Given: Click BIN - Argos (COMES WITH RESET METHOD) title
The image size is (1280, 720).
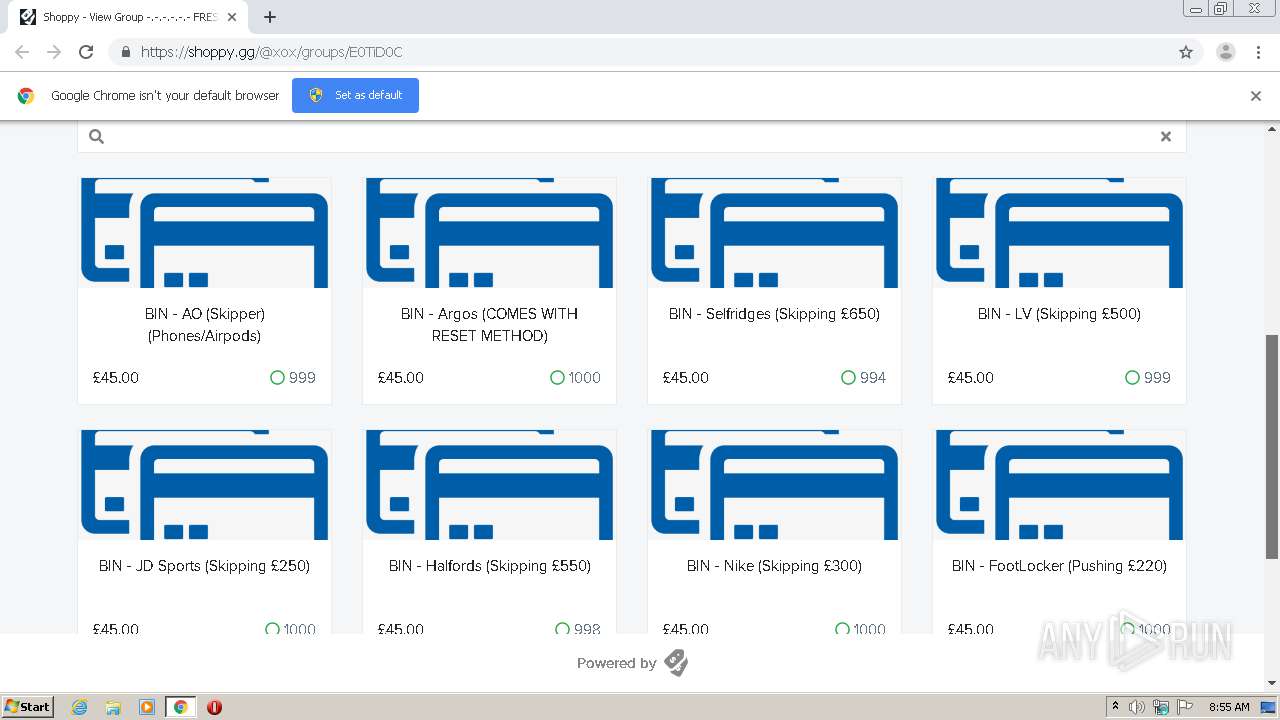Looking at the screenshot, I should coord(490,325).
